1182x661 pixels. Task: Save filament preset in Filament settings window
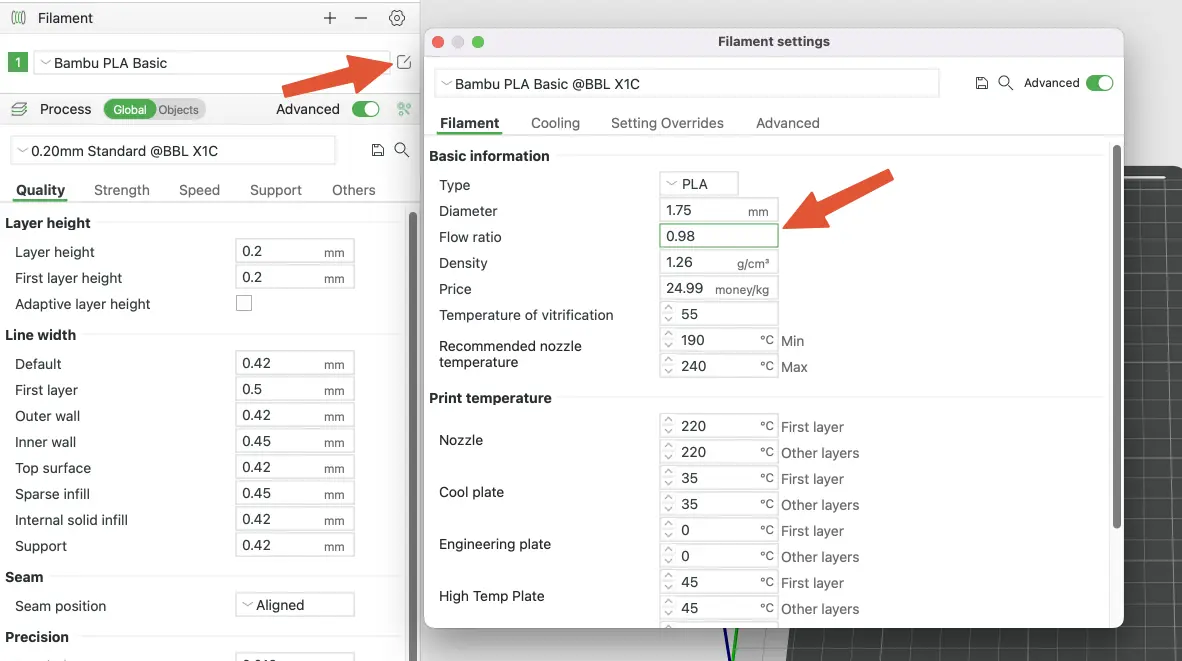pos(981,83)
